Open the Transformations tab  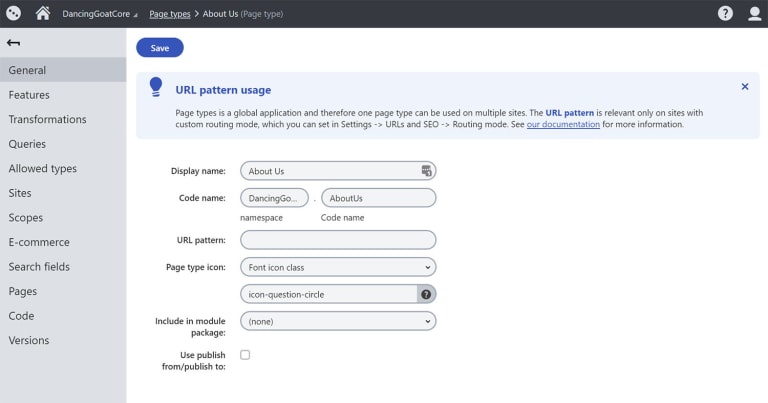tap(47, 119)
